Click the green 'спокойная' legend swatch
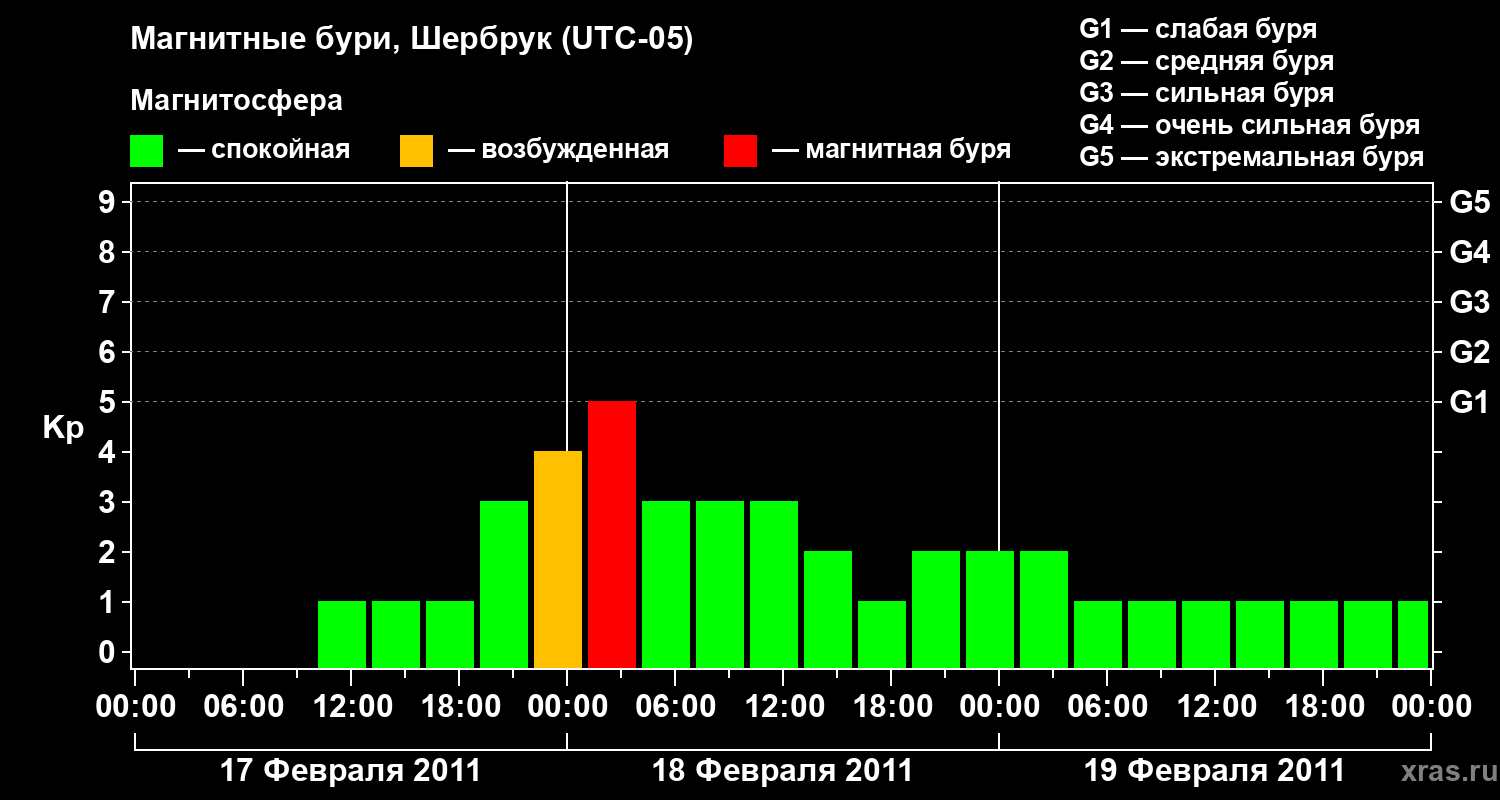The width and height of the screenshot is (1500, 800). 146,151
